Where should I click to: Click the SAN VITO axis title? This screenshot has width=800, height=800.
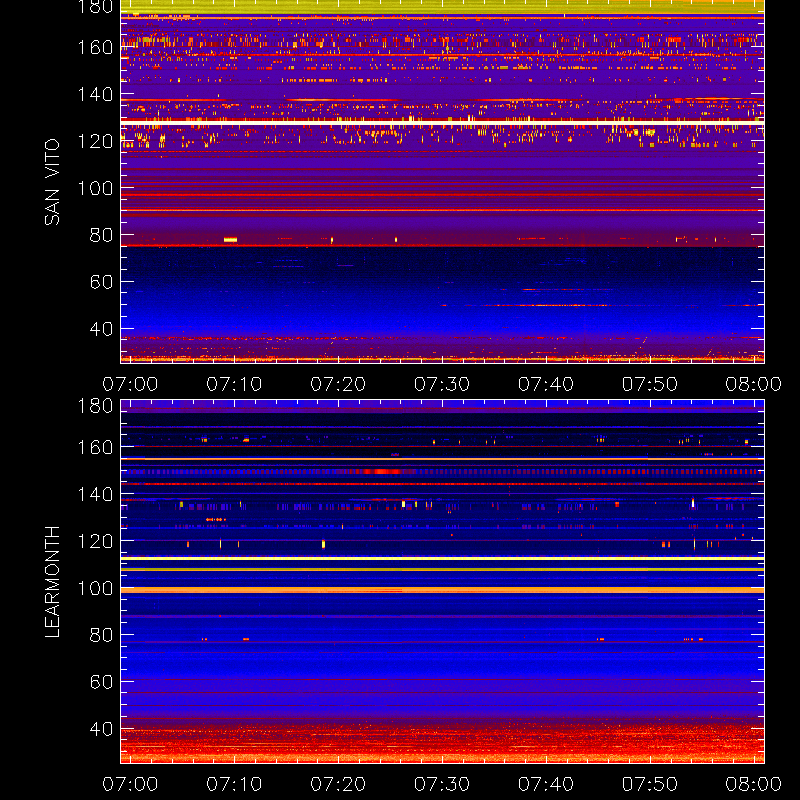[x=52, y=182]
